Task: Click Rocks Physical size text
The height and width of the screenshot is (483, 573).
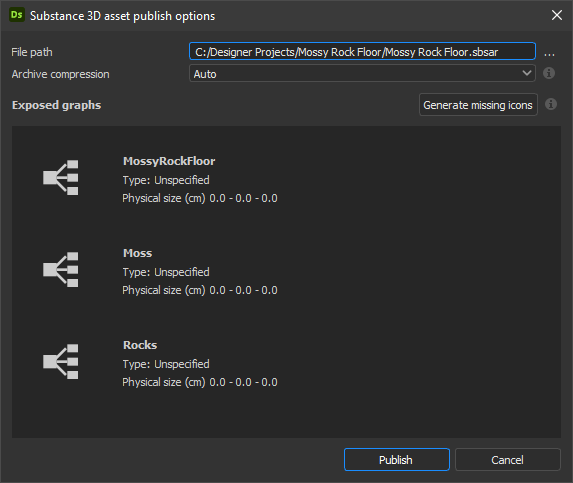Action: click(x=200, y=382)
